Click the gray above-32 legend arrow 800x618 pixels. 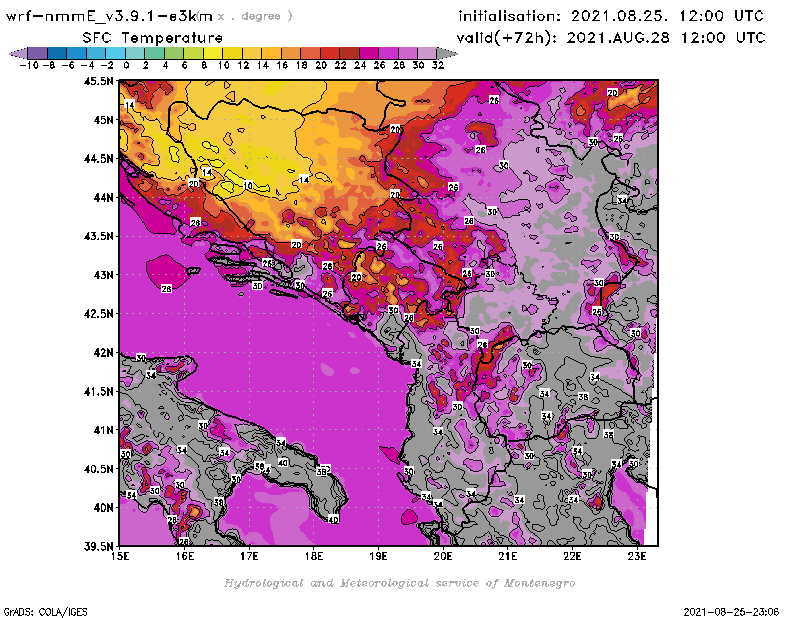pyautogui.click(x=447, y=53)
